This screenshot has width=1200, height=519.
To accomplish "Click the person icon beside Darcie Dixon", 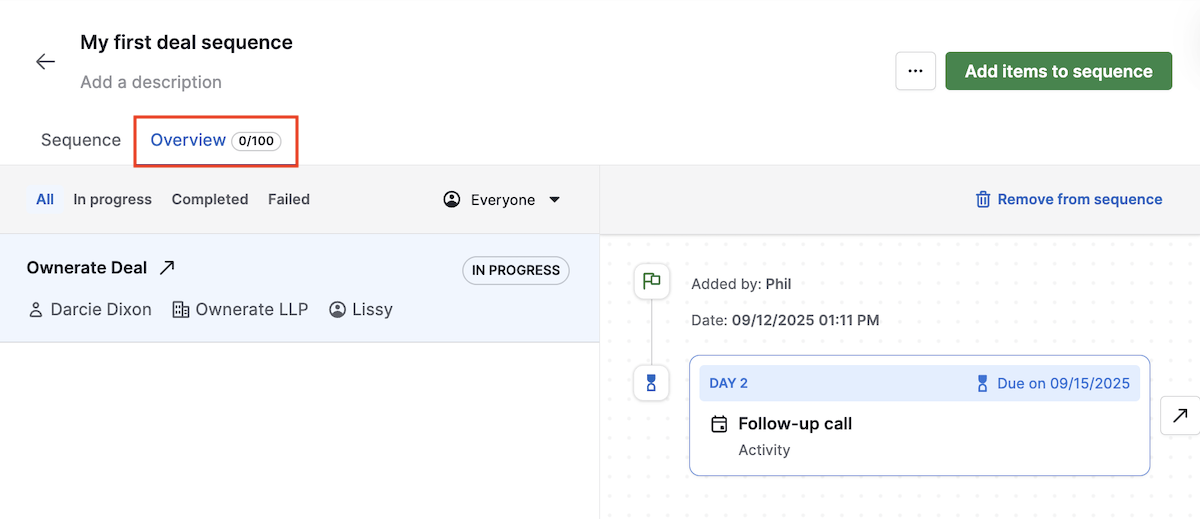I will click(36, 309).
